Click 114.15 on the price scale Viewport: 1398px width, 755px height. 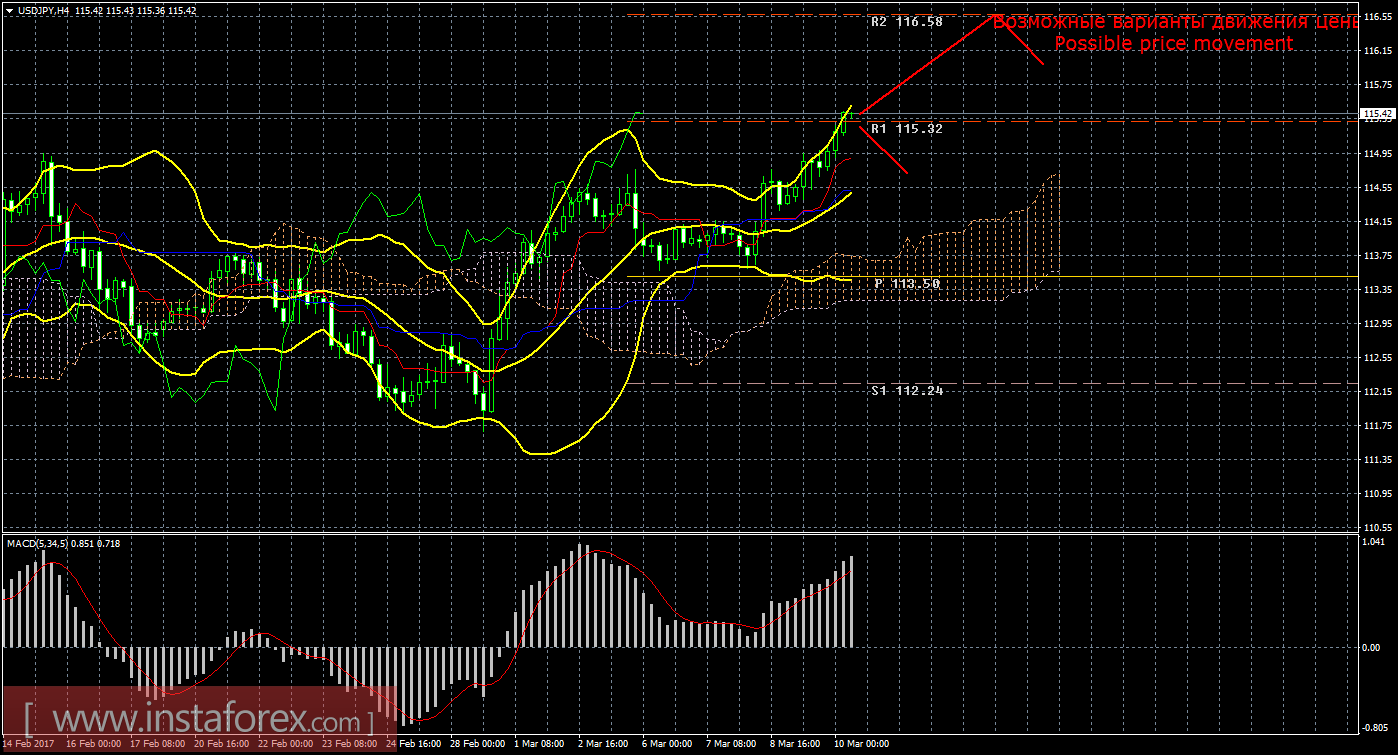click(x=1378, y=221)
